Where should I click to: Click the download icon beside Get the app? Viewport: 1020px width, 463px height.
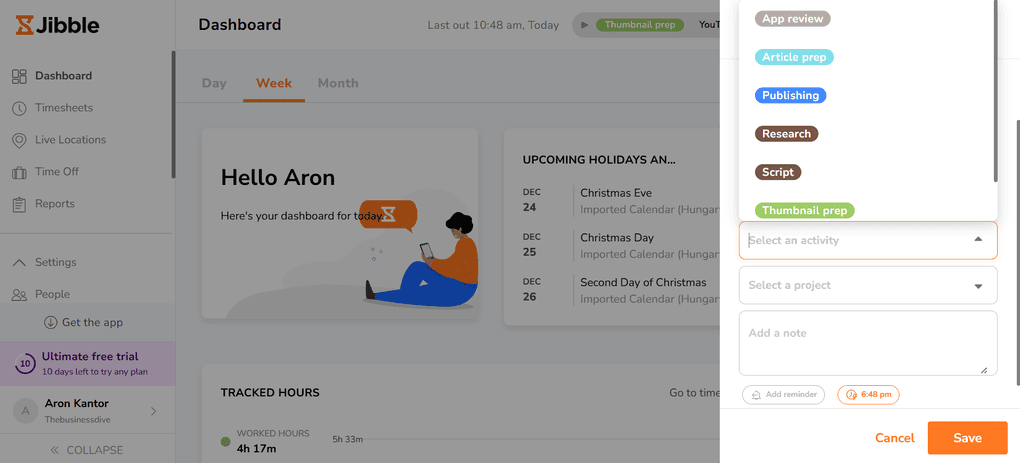tap(50, 323)
